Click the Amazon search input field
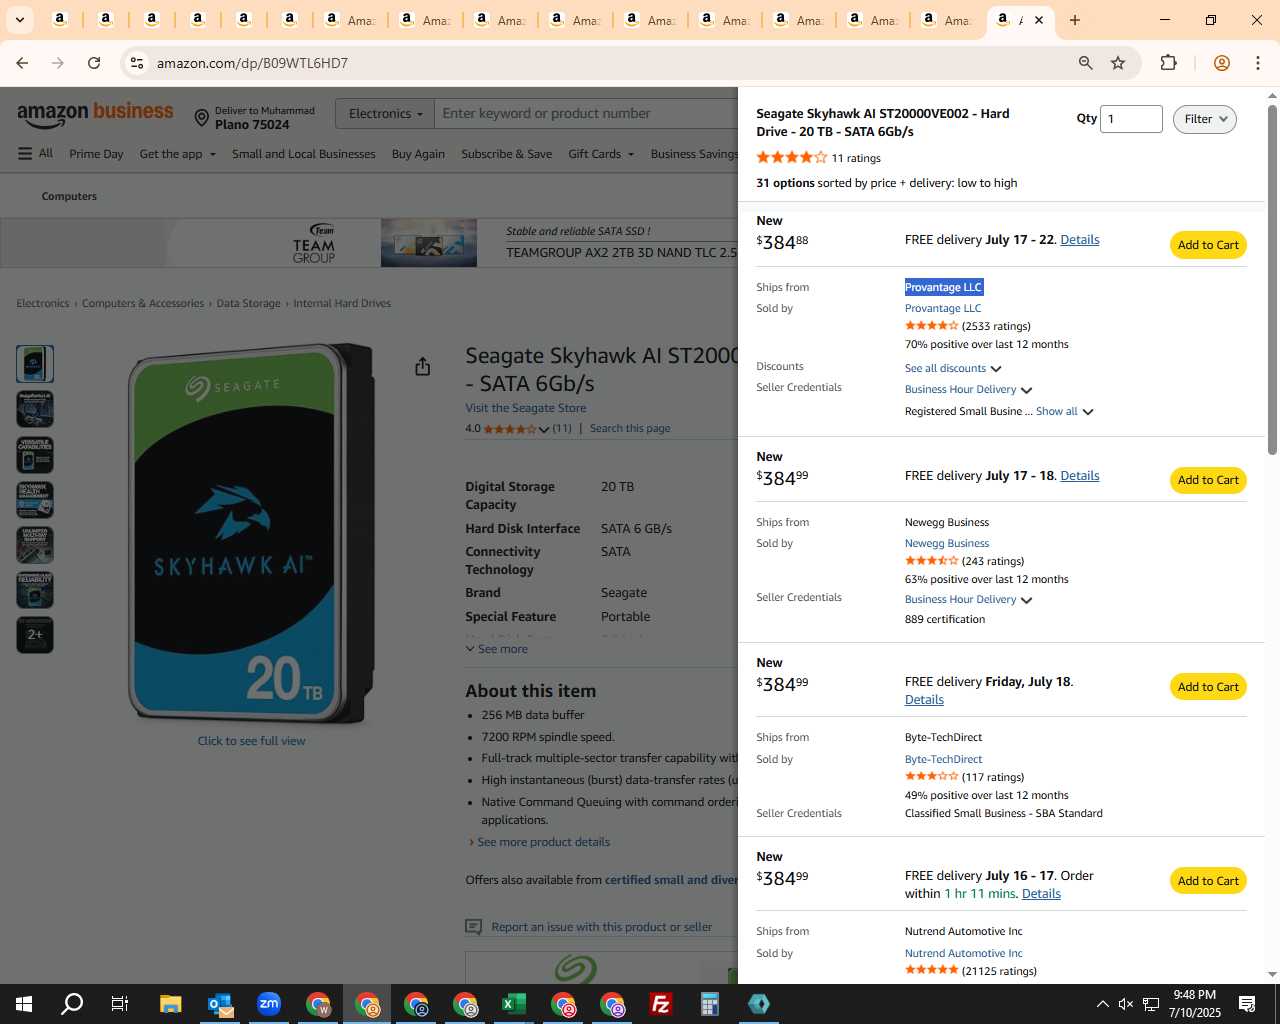This screenshot has height=1024, width=1280. pos(588,114)
